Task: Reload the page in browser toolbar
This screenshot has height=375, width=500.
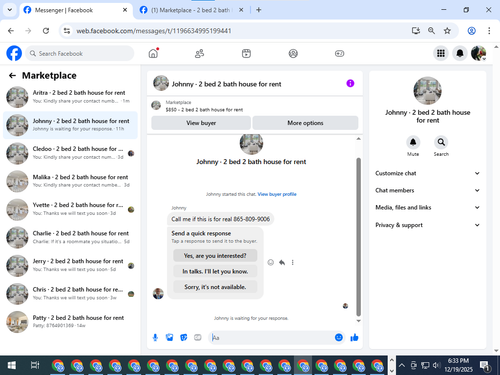Action: pyautogui.click(x=46, y=31)
